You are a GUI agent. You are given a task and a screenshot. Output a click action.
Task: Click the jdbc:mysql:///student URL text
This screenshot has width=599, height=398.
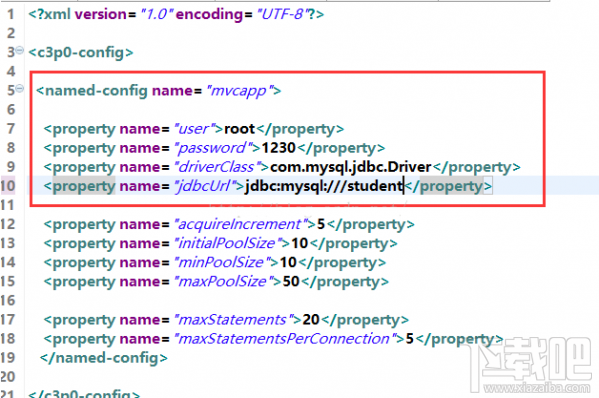[324, 186]
